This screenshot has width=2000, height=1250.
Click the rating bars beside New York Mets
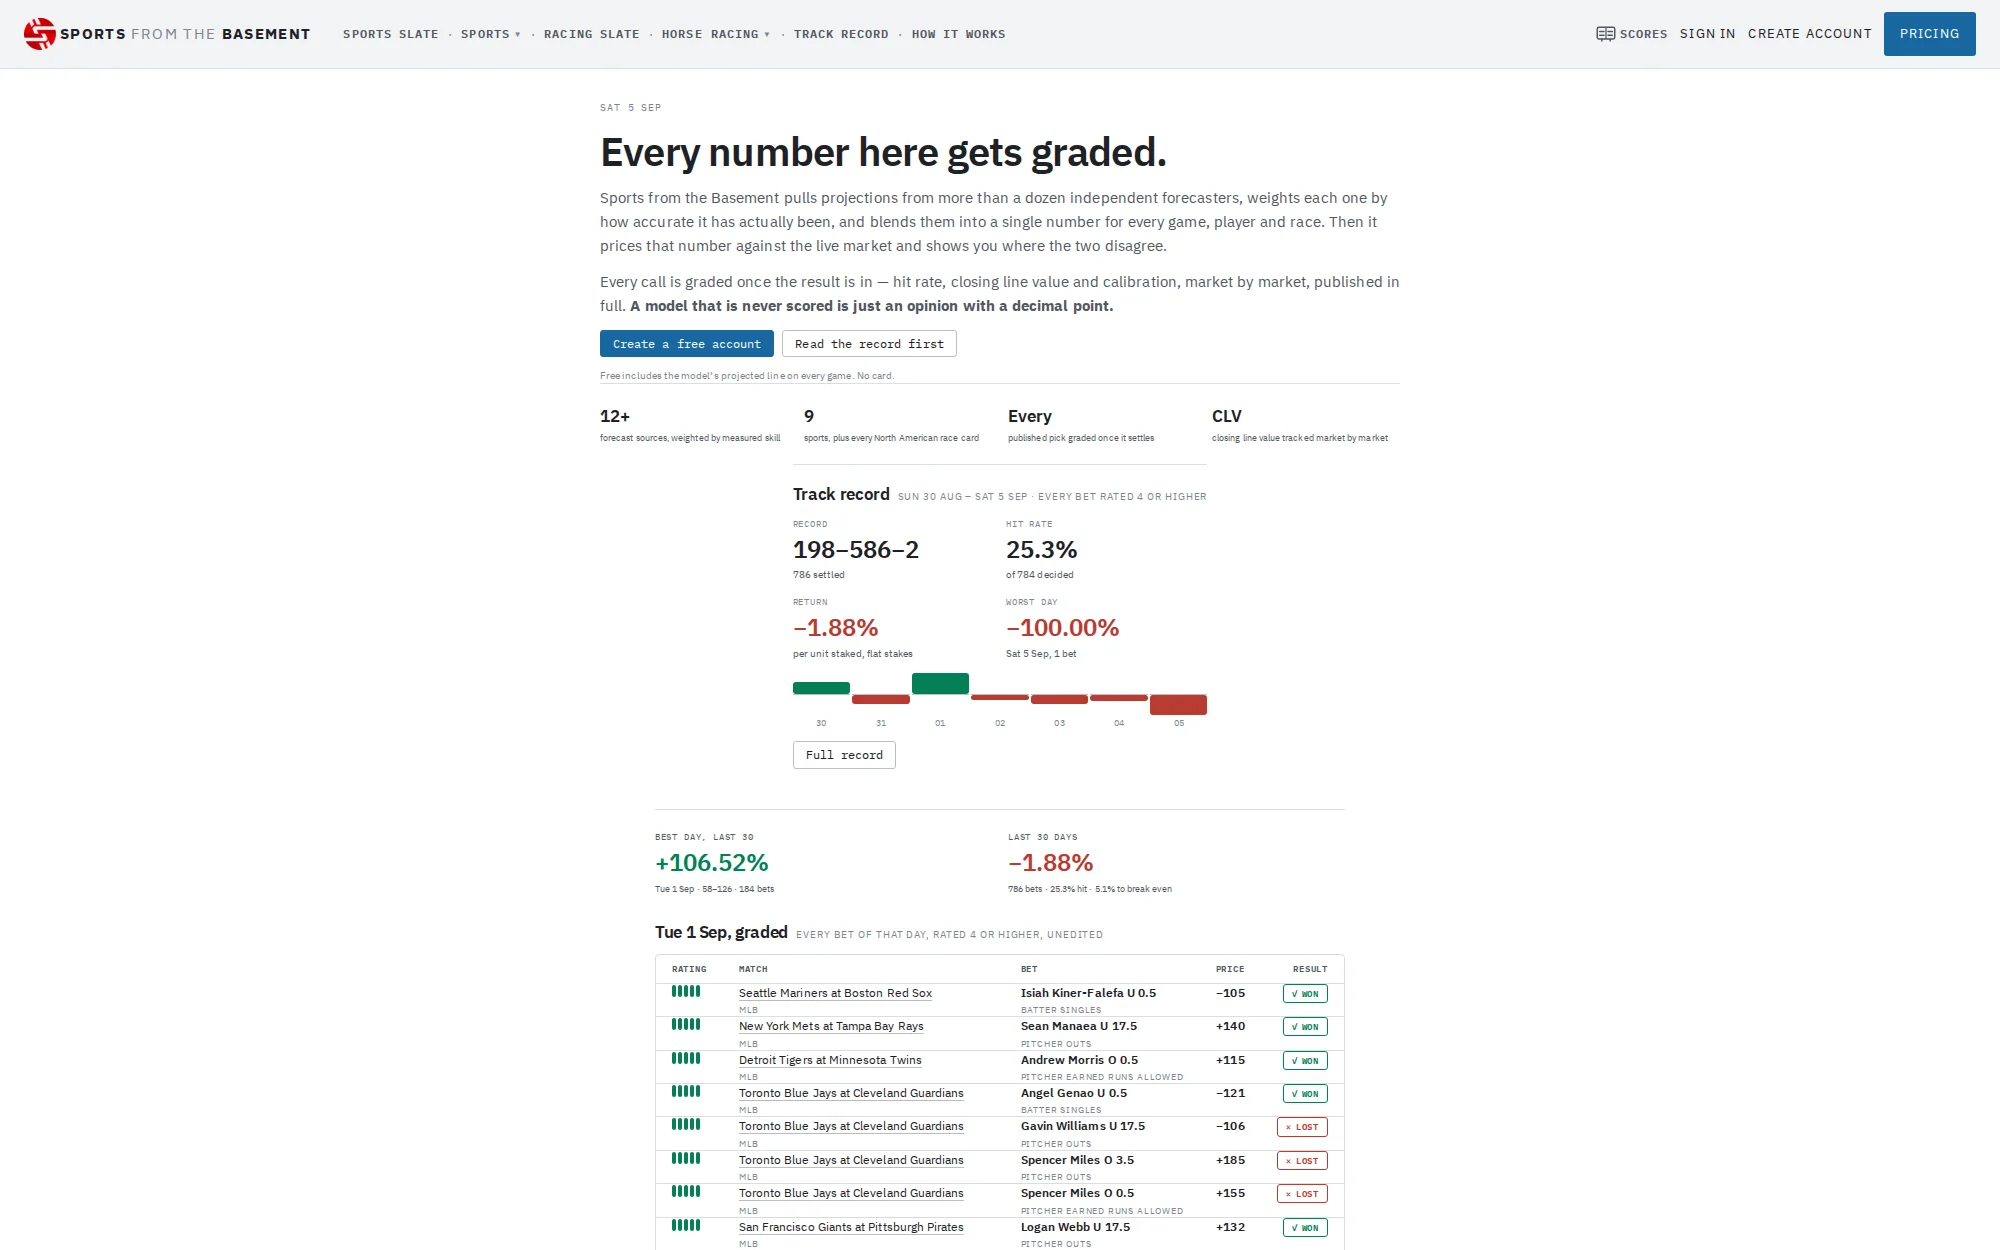[x=686, y=1024]
